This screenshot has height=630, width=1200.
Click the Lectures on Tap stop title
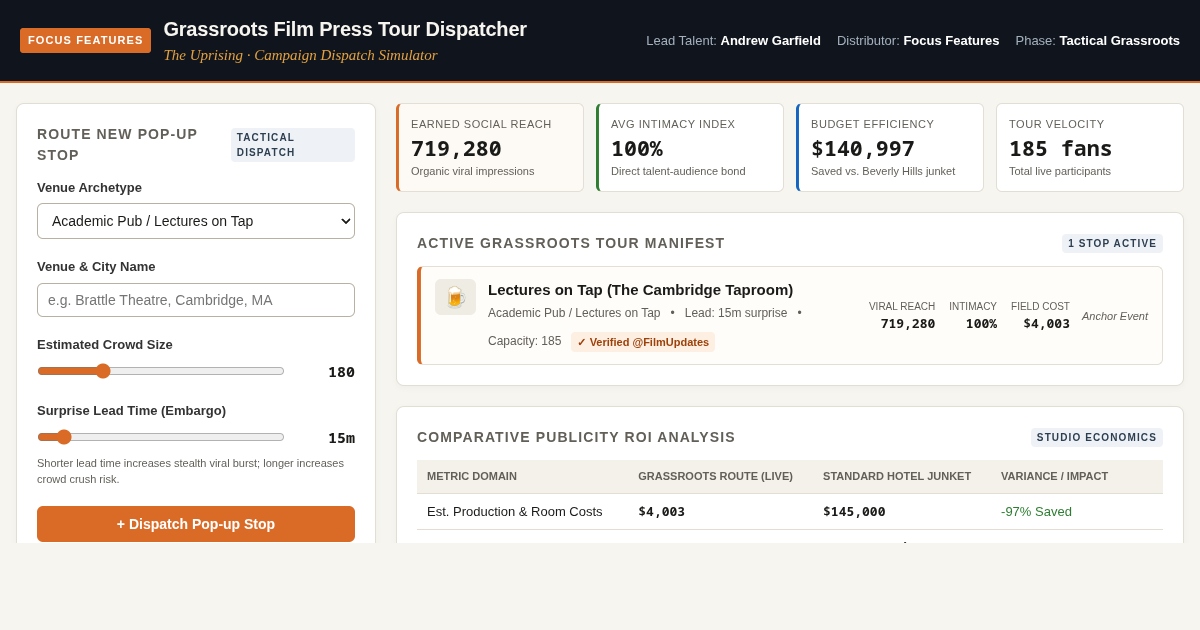[x=640, y=289]
